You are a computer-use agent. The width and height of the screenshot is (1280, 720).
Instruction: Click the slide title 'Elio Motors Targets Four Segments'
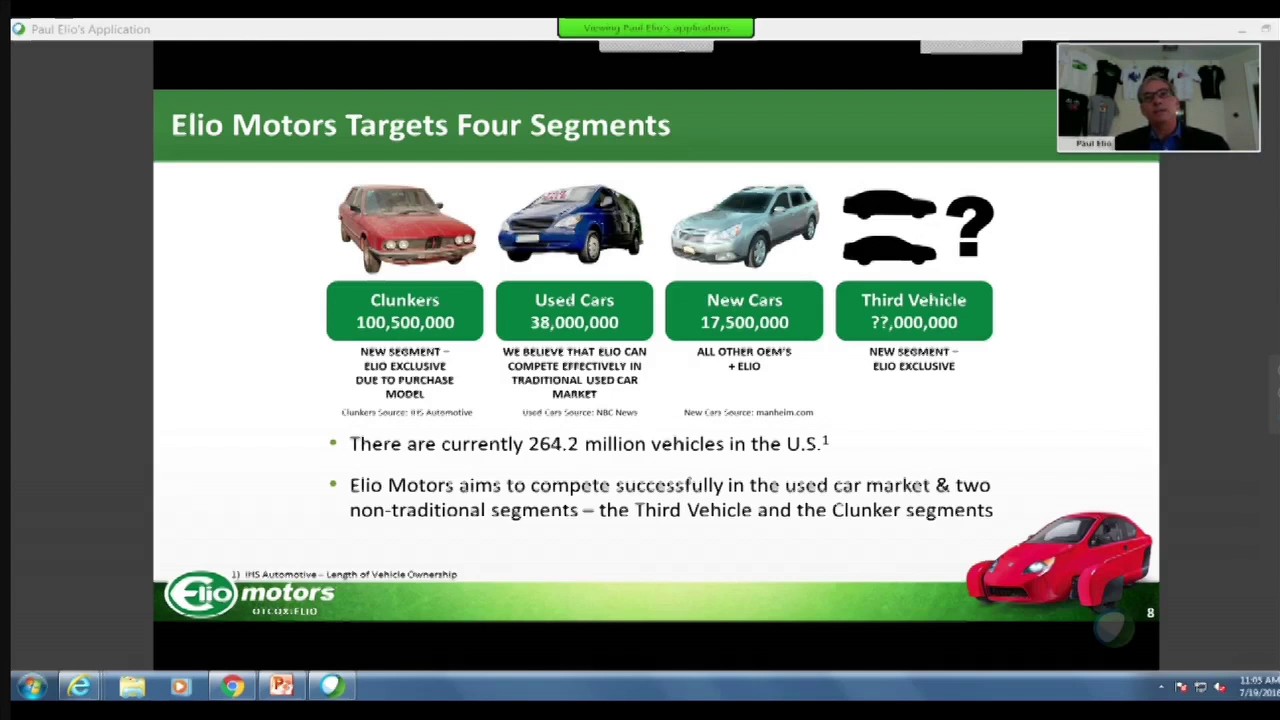(420, 125)
